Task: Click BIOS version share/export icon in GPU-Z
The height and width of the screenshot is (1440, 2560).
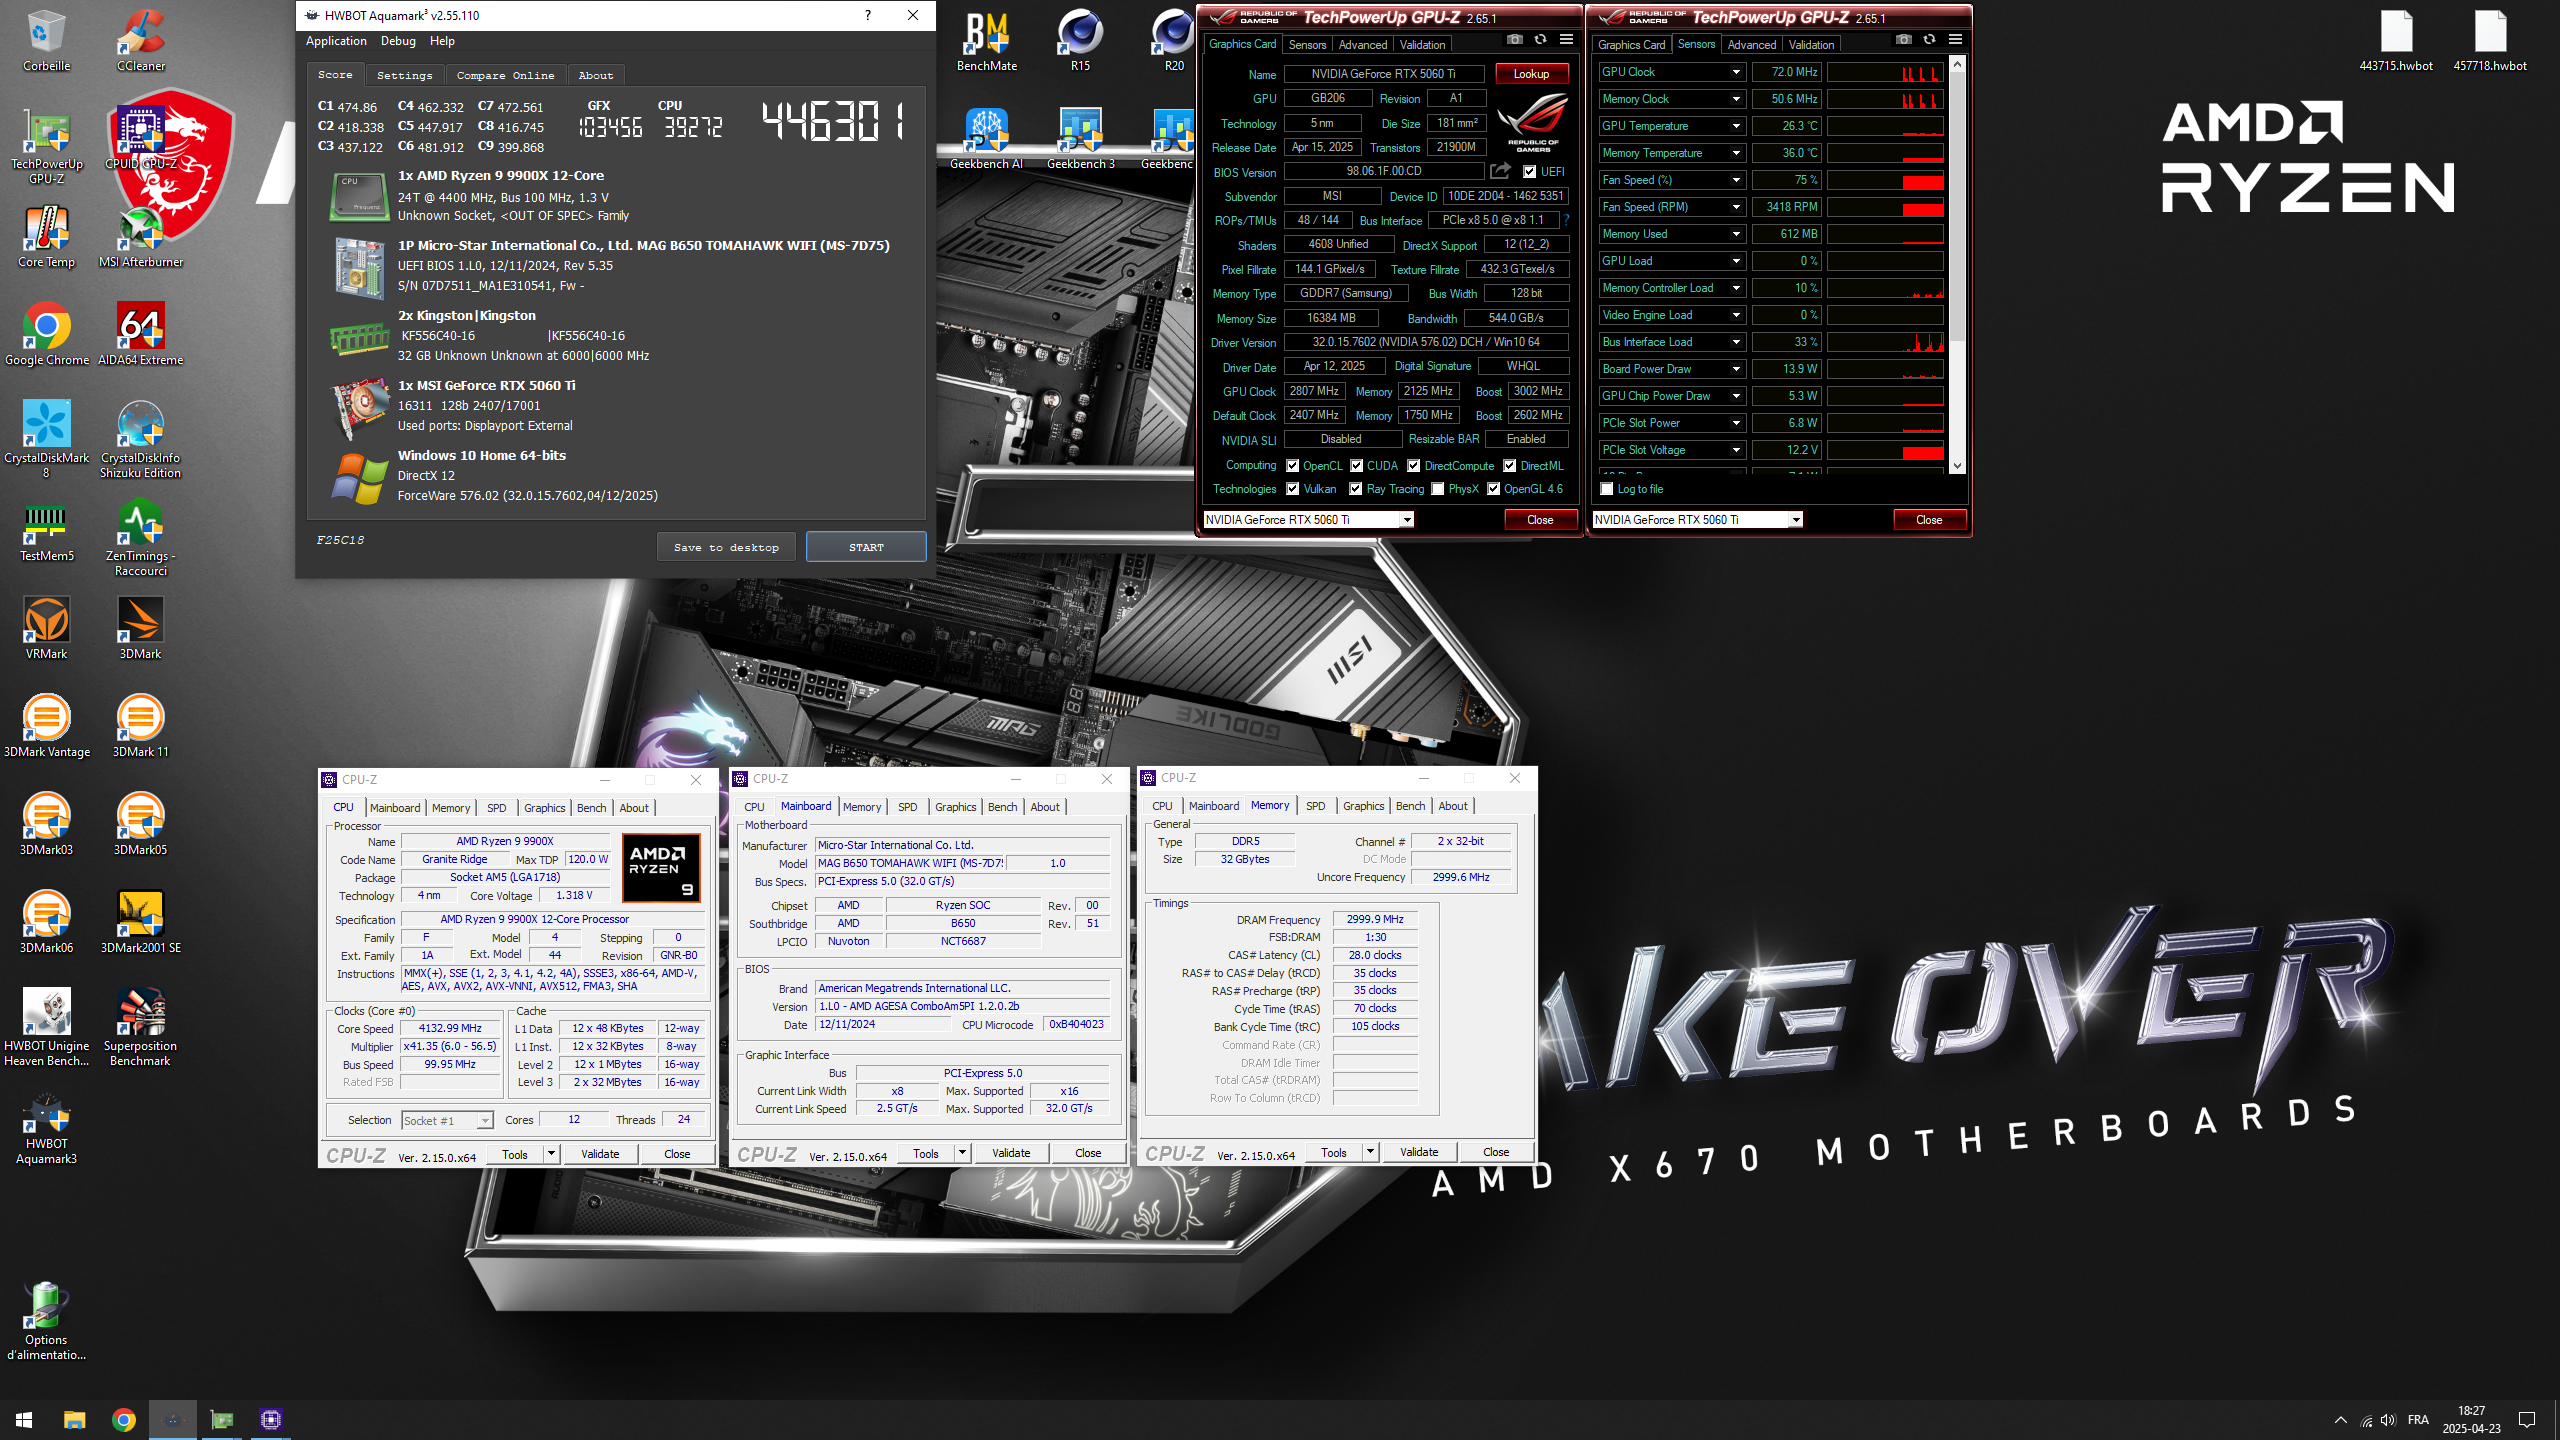Action: tap(1500, 171)
